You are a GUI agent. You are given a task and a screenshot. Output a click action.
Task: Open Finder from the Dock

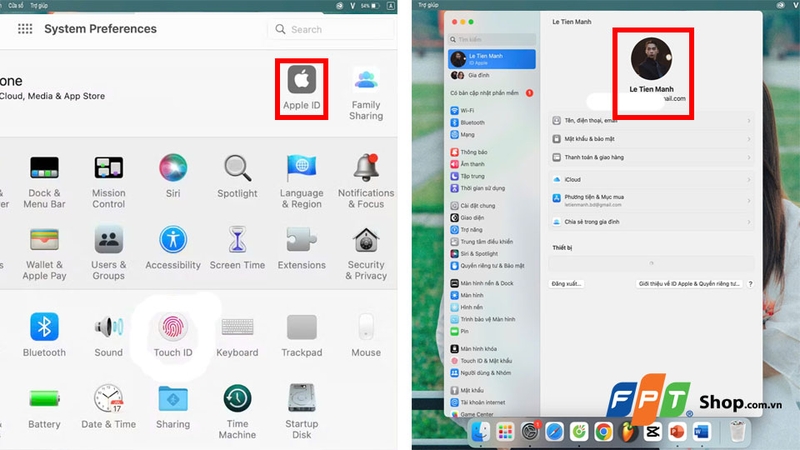point(480,432)
